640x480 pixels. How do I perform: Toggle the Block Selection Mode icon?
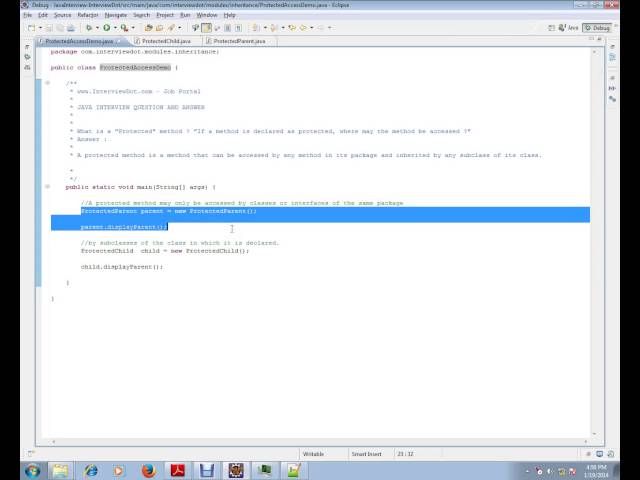coord(228,28)
